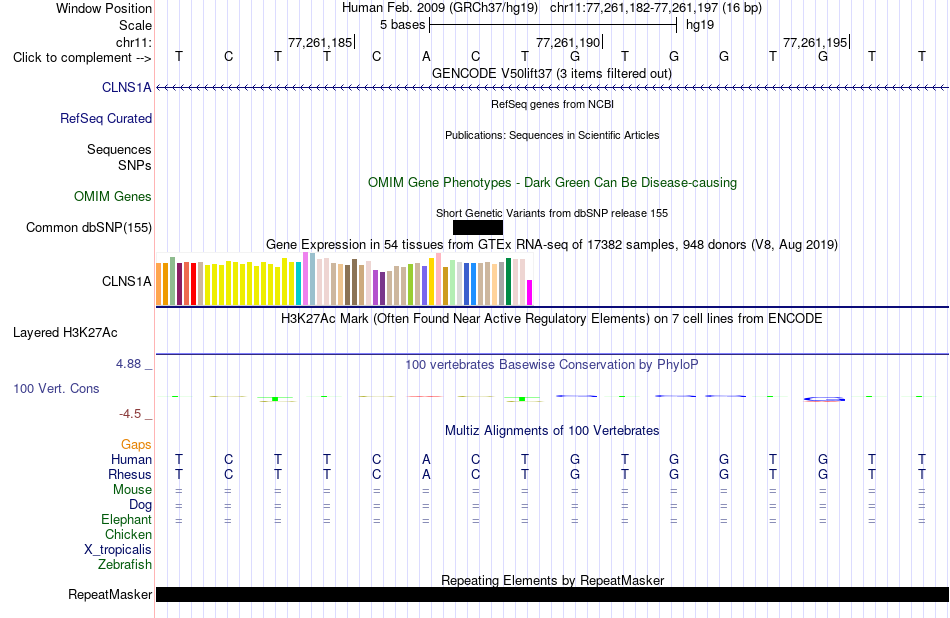Image resolution: width=950 pixels, height=618 pixels.
Task: Select the Elephant species row label
Action: pyautogui.click(x=126, y=519)
